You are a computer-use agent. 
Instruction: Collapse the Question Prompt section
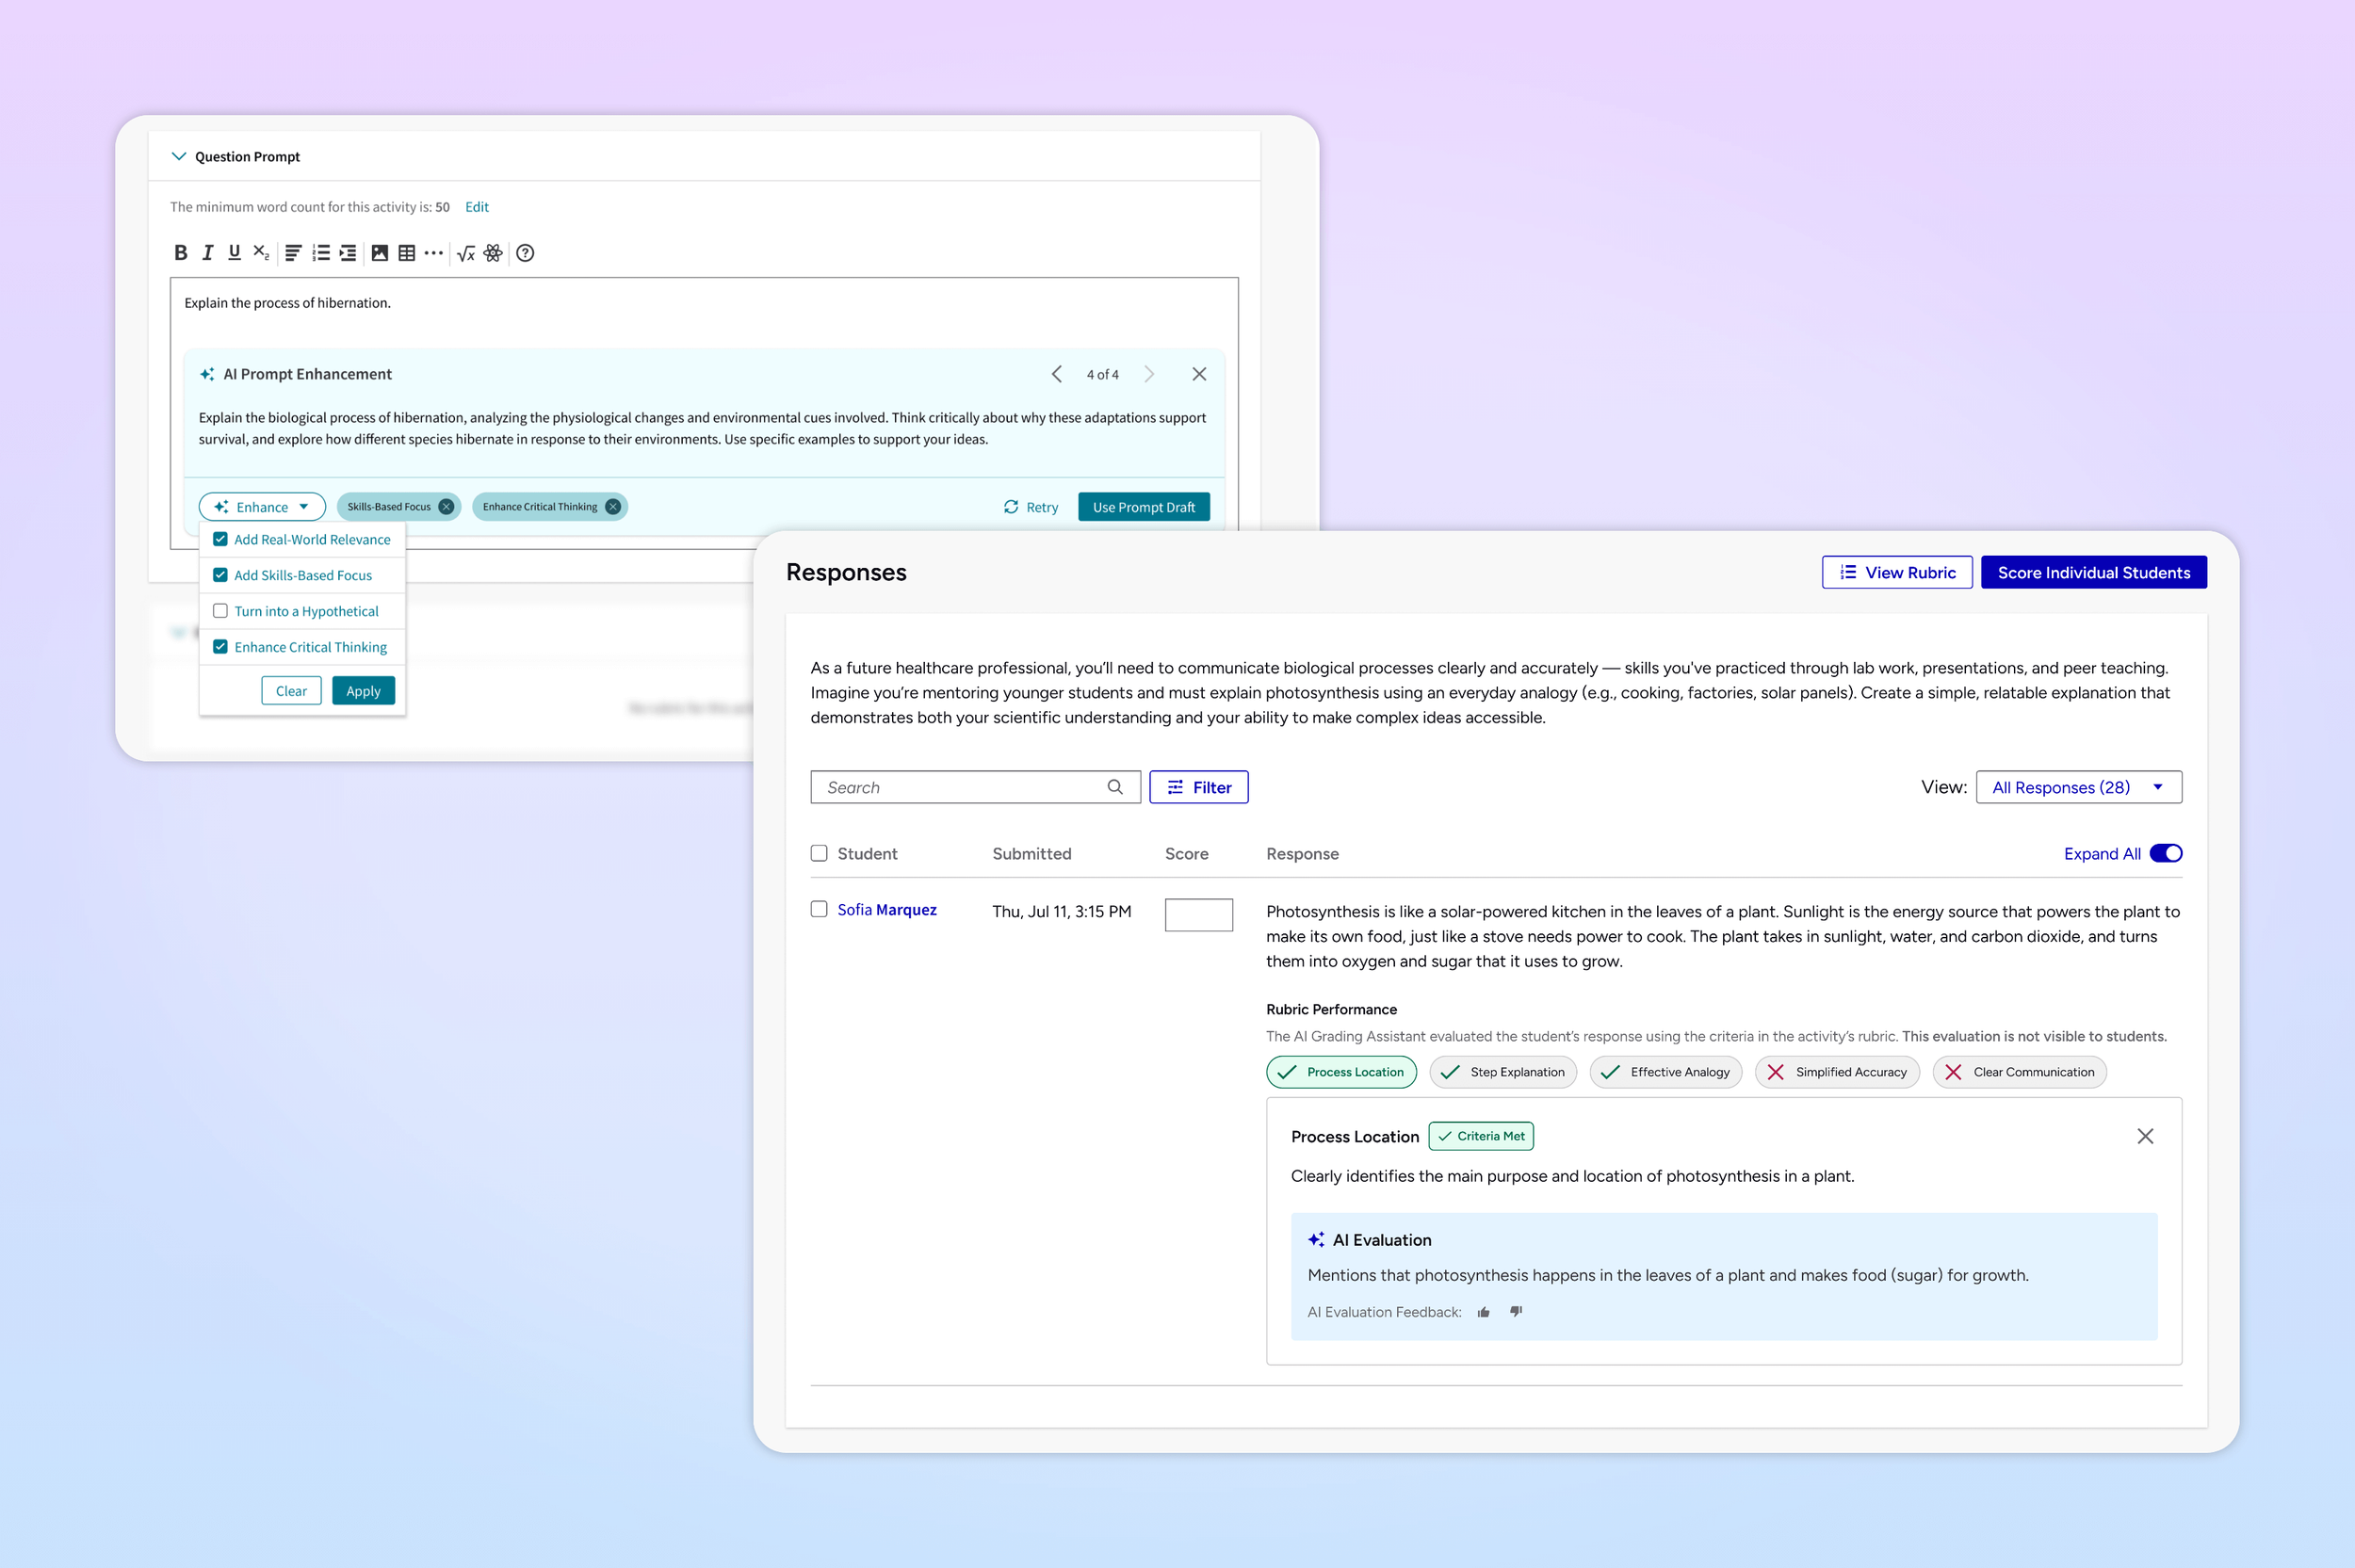pyautogui.click(x=179, y=156)
